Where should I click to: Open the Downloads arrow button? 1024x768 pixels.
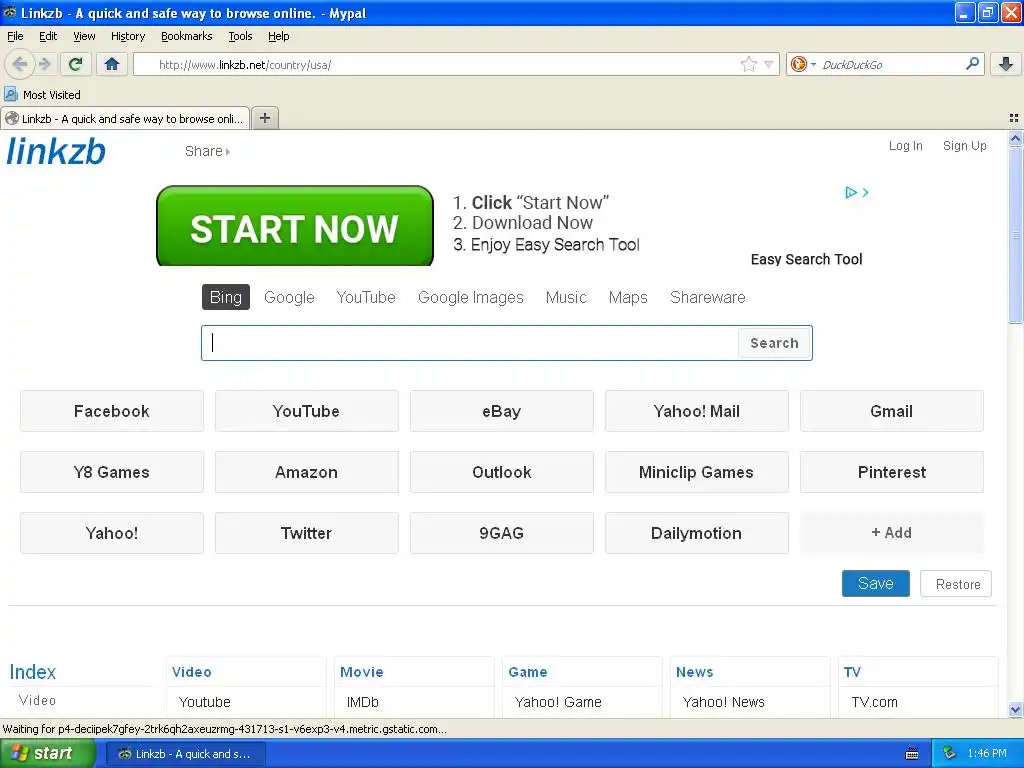pyautogui.click(x=1006, y=64)
